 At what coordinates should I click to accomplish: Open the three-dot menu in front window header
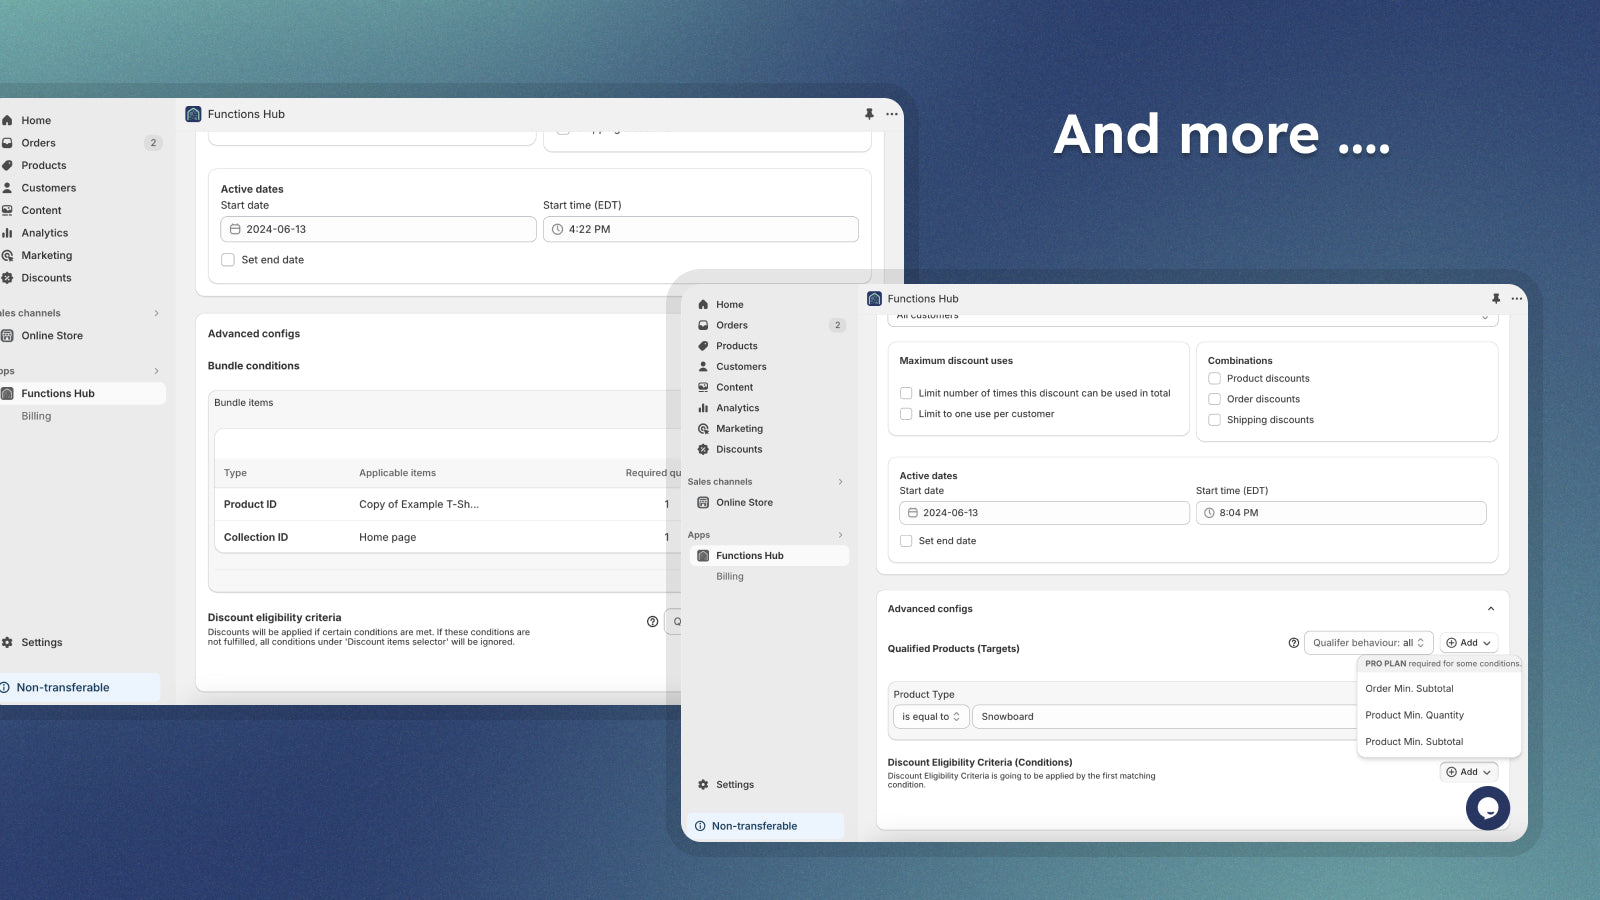tap(1517, 299)
